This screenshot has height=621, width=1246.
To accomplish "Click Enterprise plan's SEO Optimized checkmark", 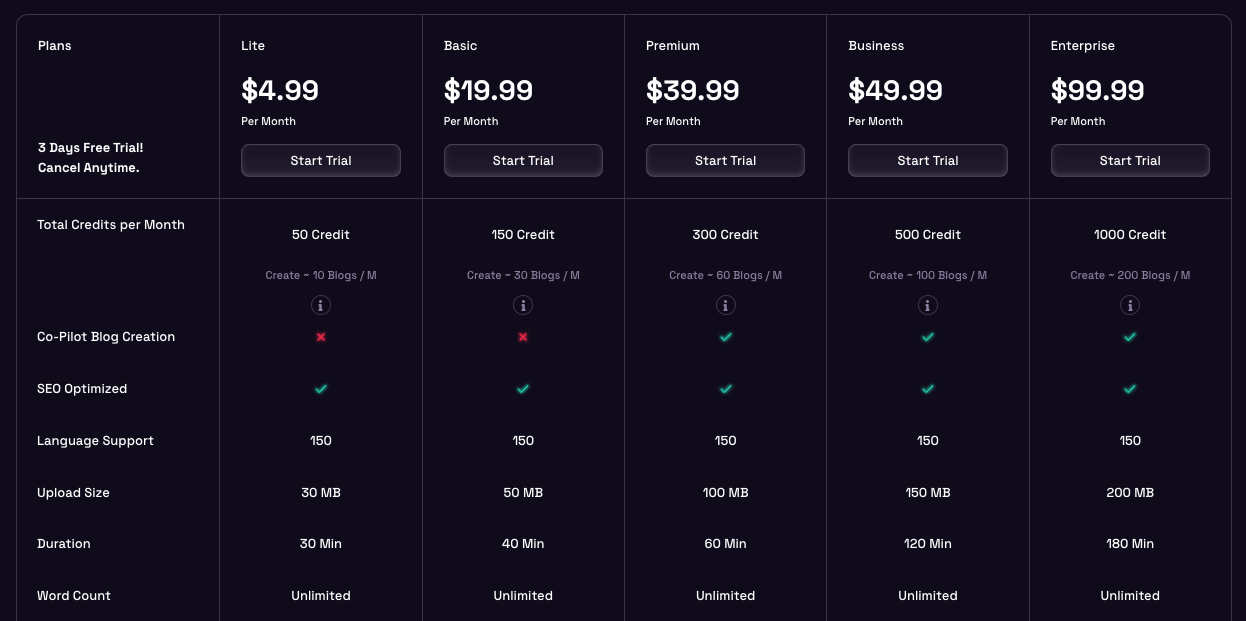I will (x=1130, y=389).
